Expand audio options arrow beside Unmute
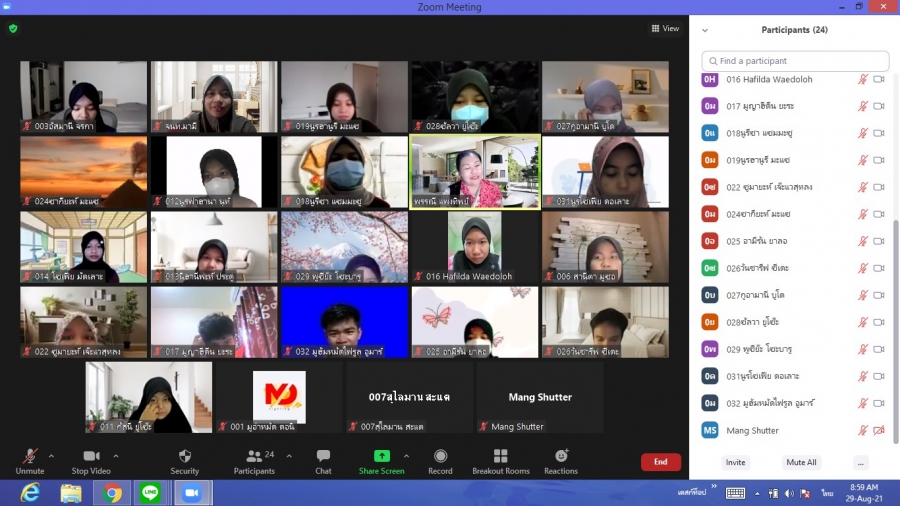This screenshot has width=900, height=506. tap(52, 456)
